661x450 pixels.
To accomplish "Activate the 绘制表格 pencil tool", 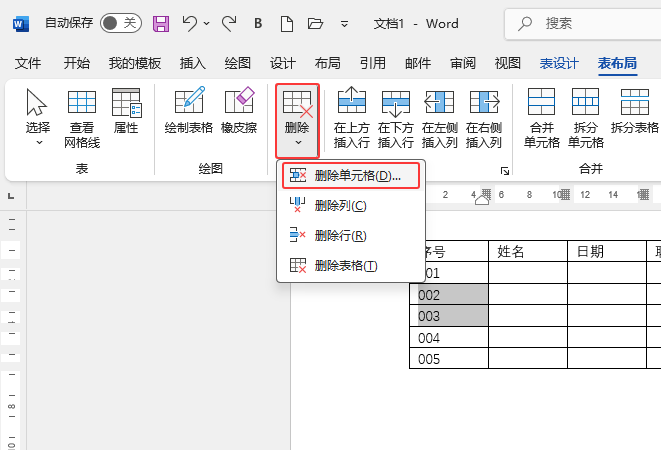I will [188, 110].
